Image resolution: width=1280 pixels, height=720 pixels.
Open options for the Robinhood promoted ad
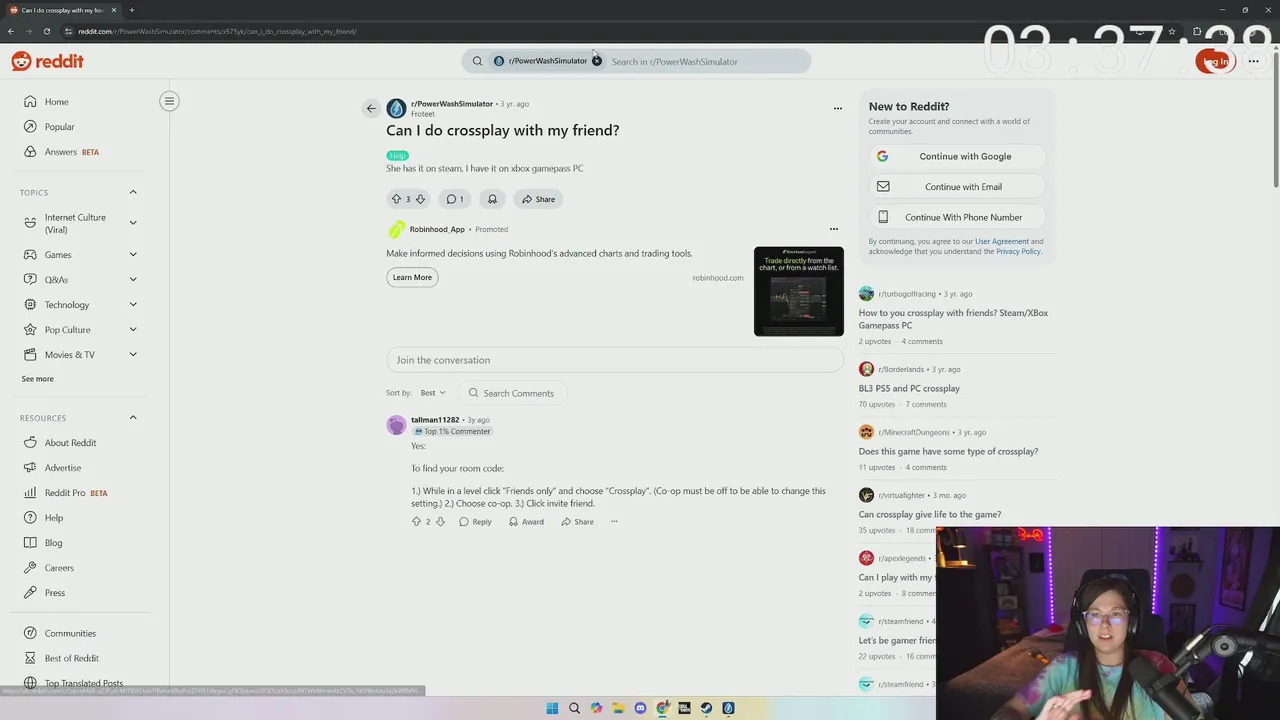[834, 229]
